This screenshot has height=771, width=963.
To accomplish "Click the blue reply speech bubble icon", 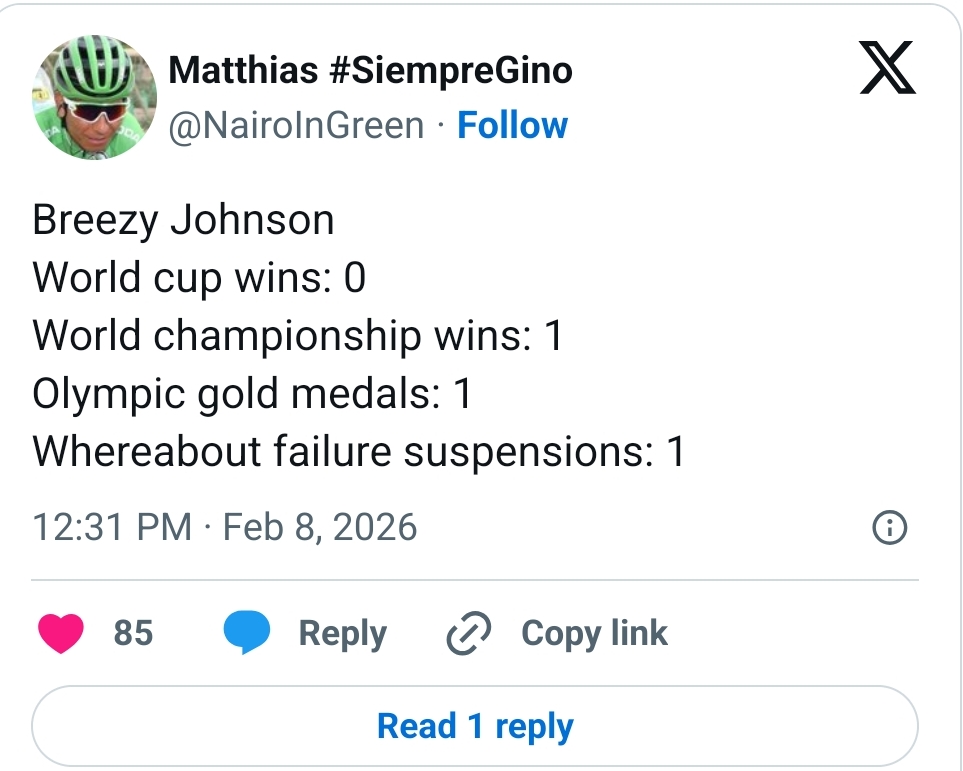I will (246, 633).
